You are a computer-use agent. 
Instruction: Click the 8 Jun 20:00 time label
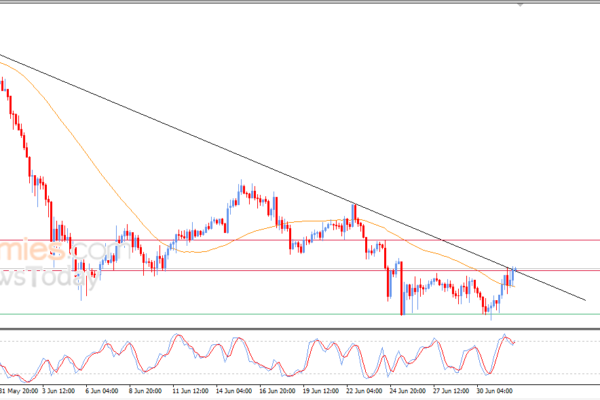145,391
